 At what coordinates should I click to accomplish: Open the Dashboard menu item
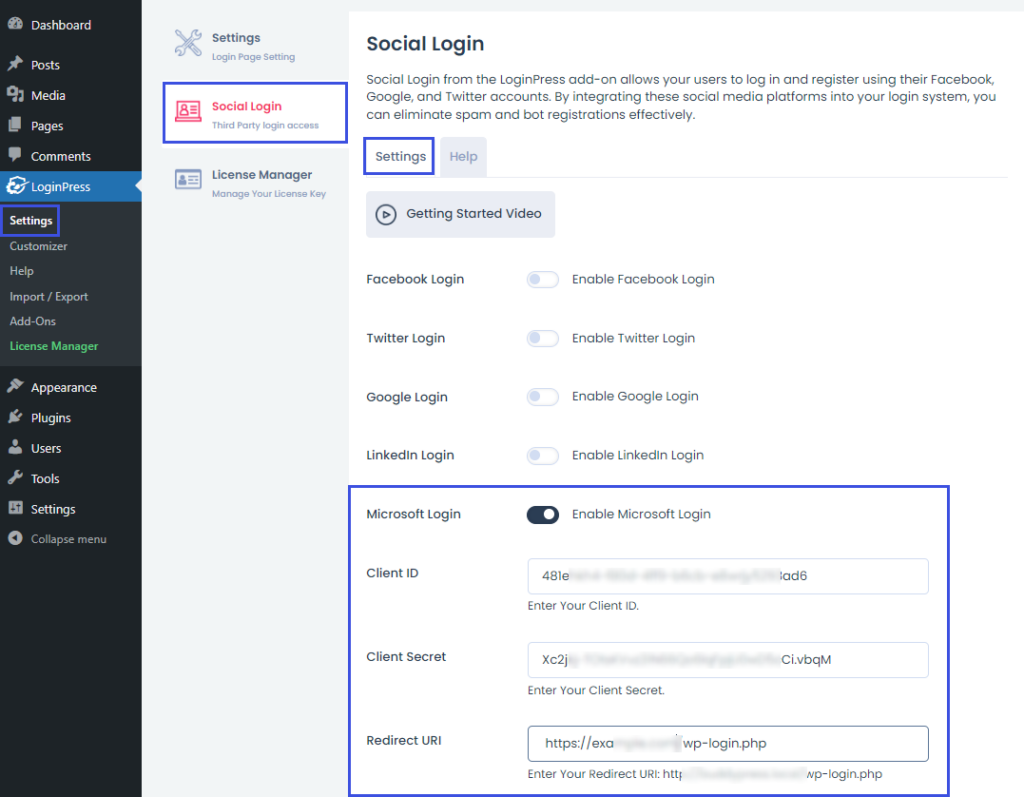click(71, 25)
